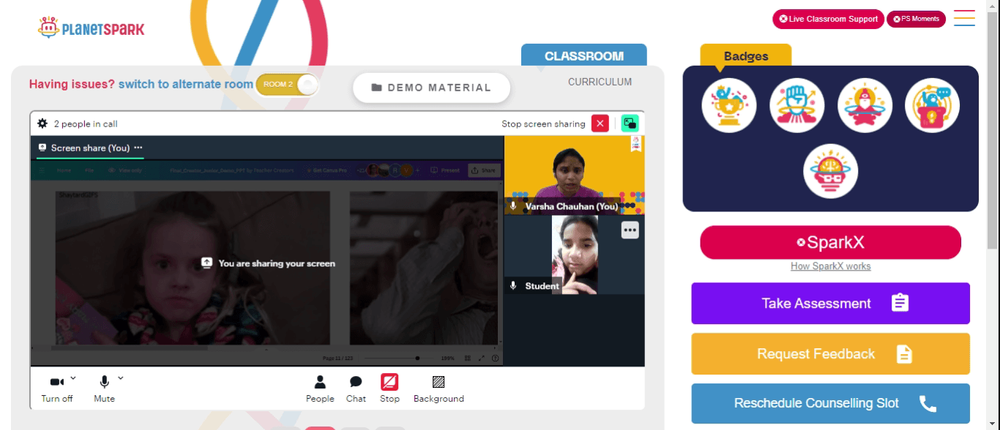Screen dimensions: 1000x430
Task: Click the Student microphone icon
Action: click(513, 286)
